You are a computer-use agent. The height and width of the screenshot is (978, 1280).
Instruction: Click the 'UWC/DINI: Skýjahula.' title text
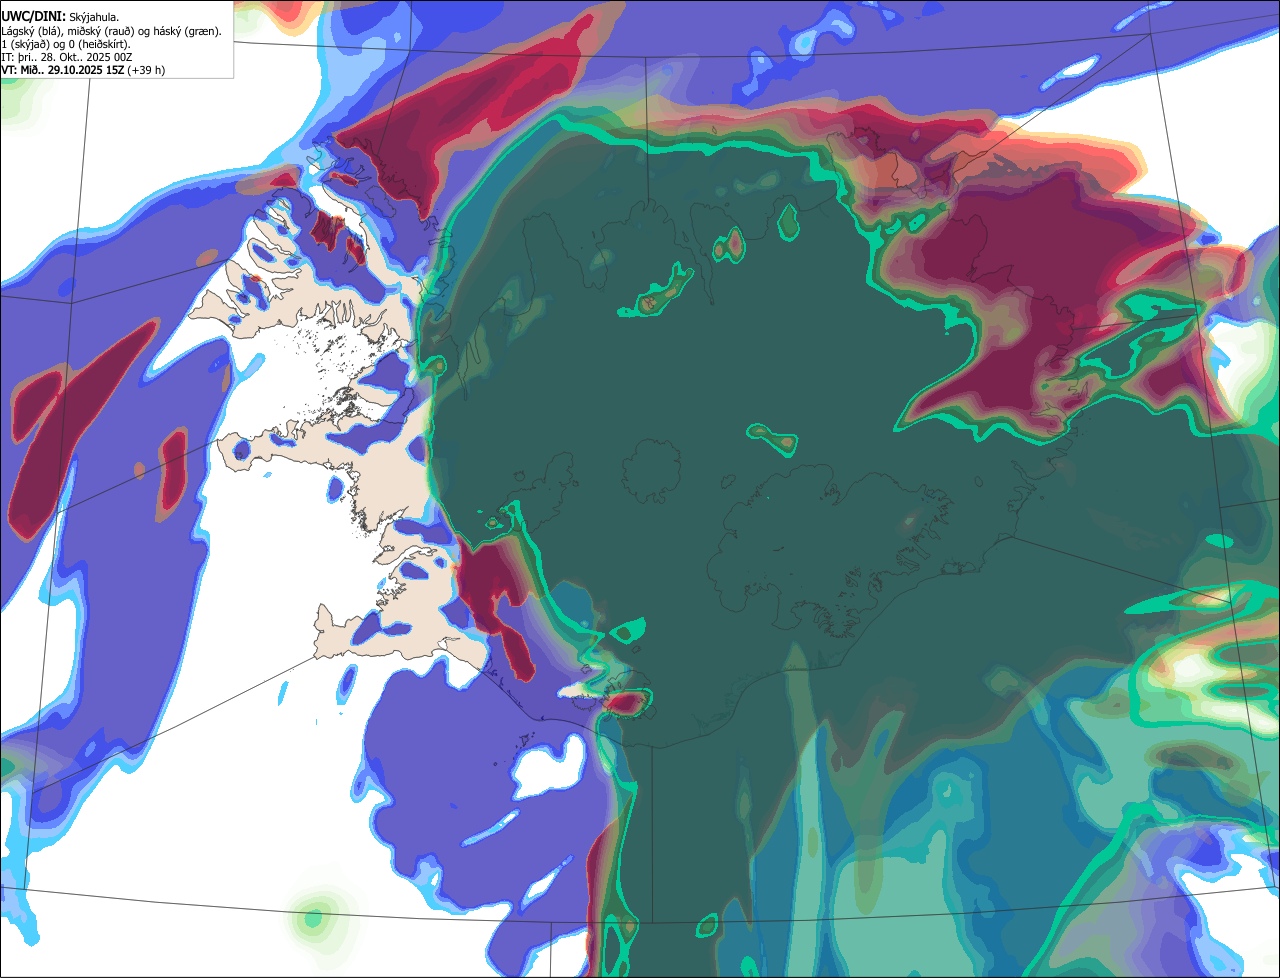click(x=61, y=17)
